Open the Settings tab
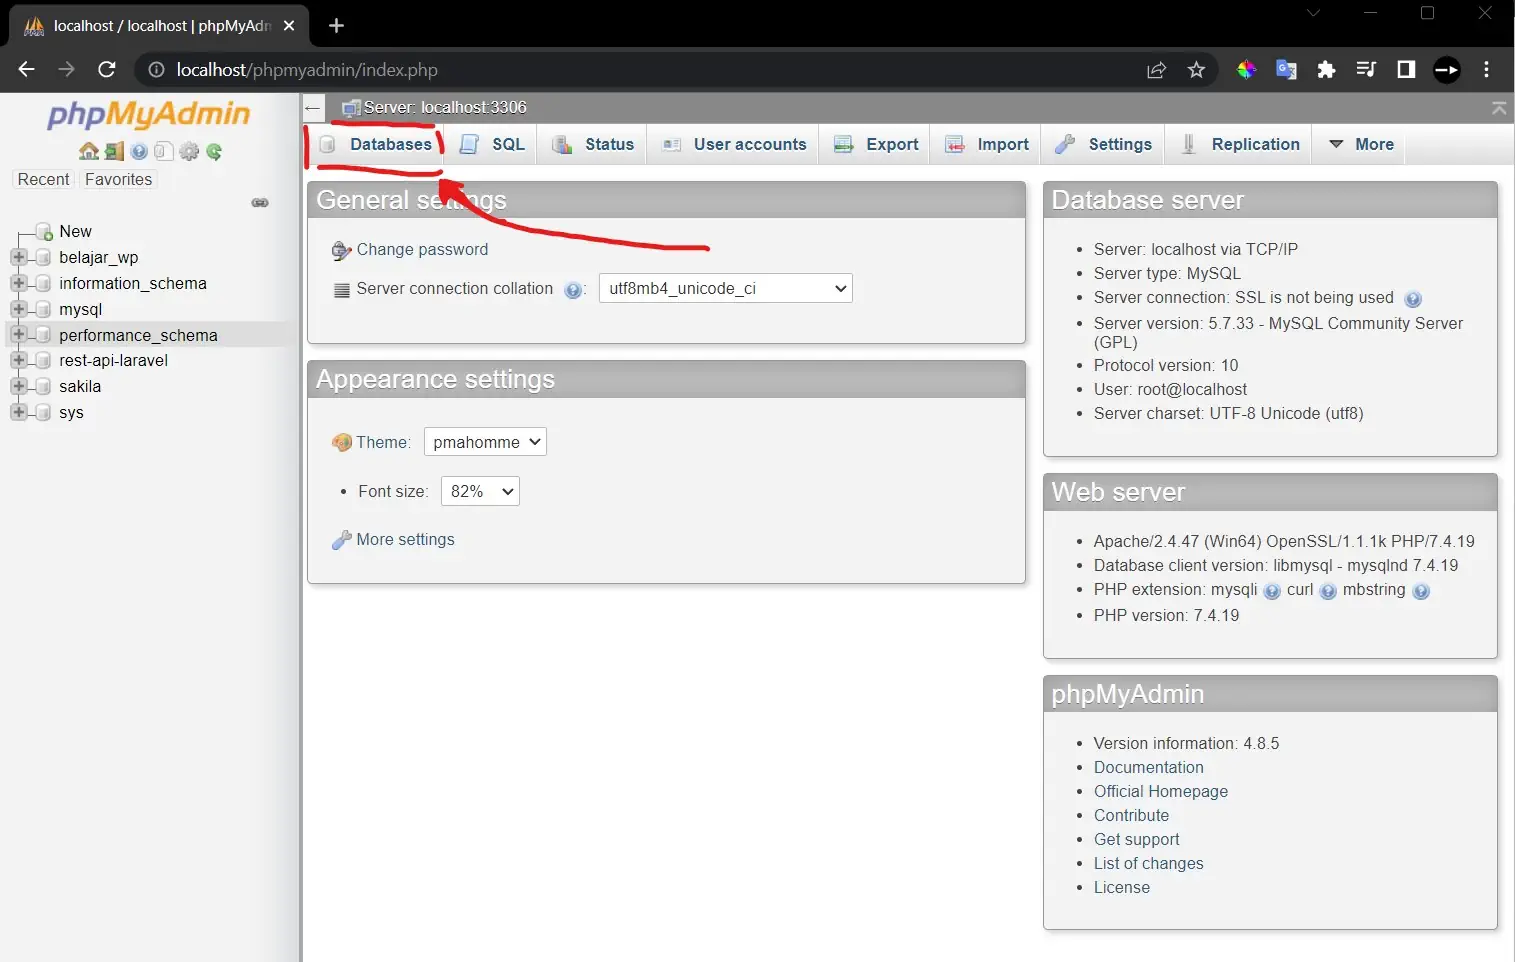 pos(1103,144)
